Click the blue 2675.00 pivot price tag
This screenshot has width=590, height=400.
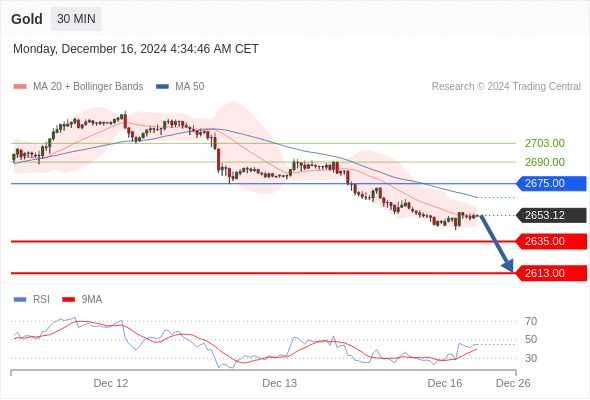[x=551, y=184]
